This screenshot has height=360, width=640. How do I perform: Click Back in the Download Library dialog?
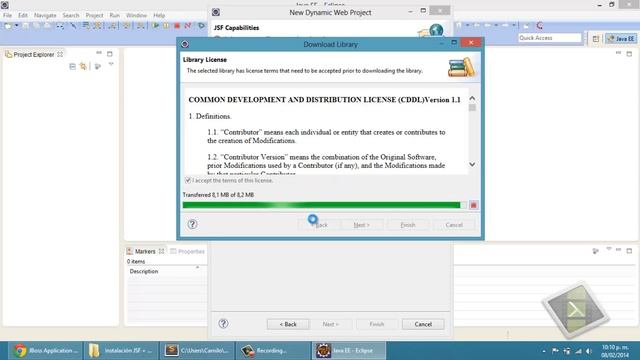pyautogui.click(x=318, y=225)
